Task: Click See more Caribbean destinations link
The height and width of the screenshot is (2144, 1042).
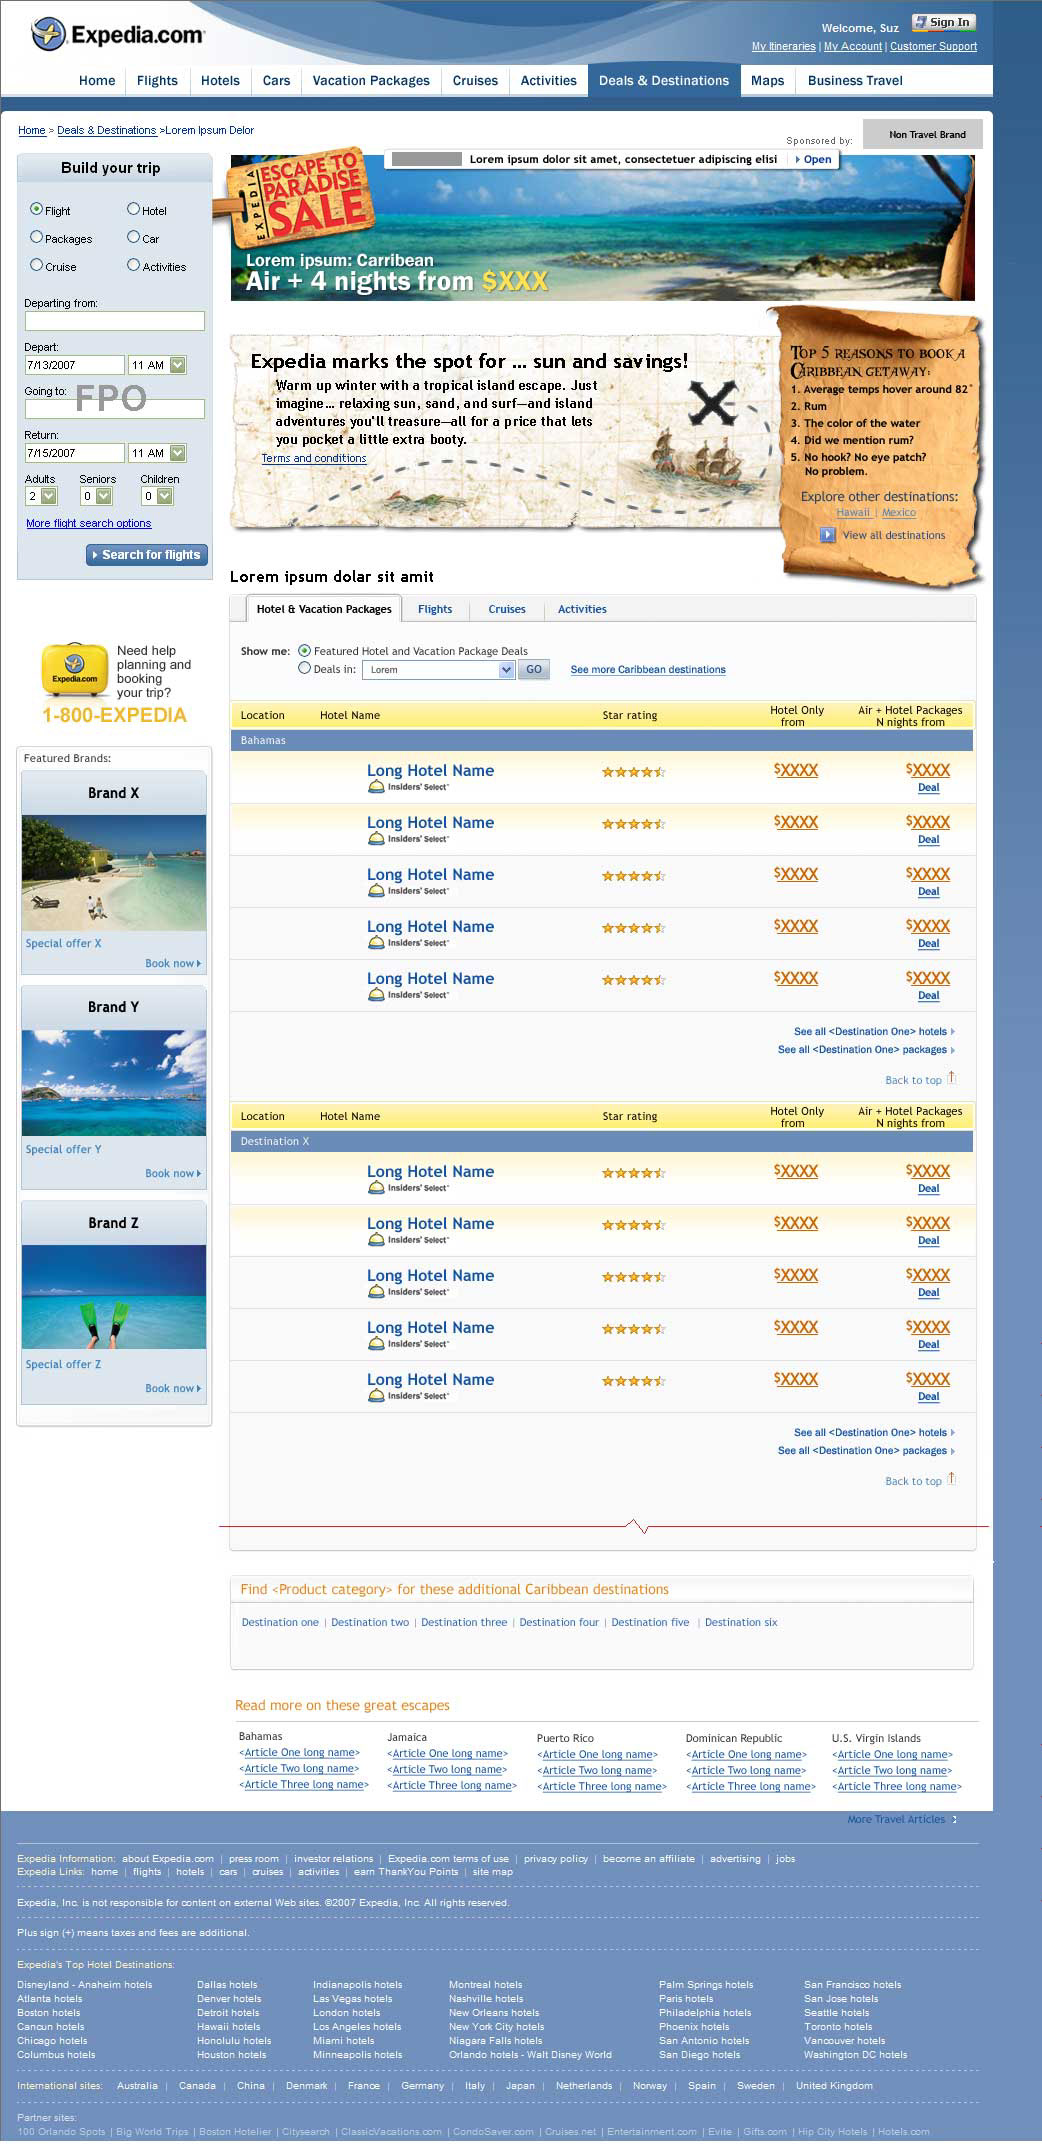Action: (648, 670)
